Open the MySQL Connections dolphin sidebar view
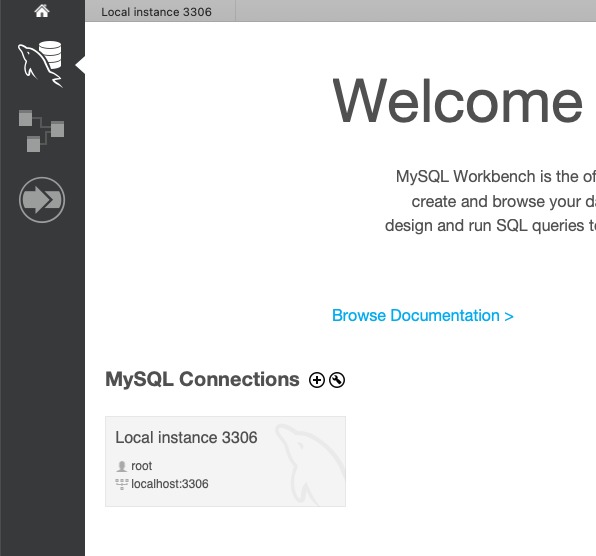Screen dimensions: 596x556 click(x=40, y=64)
